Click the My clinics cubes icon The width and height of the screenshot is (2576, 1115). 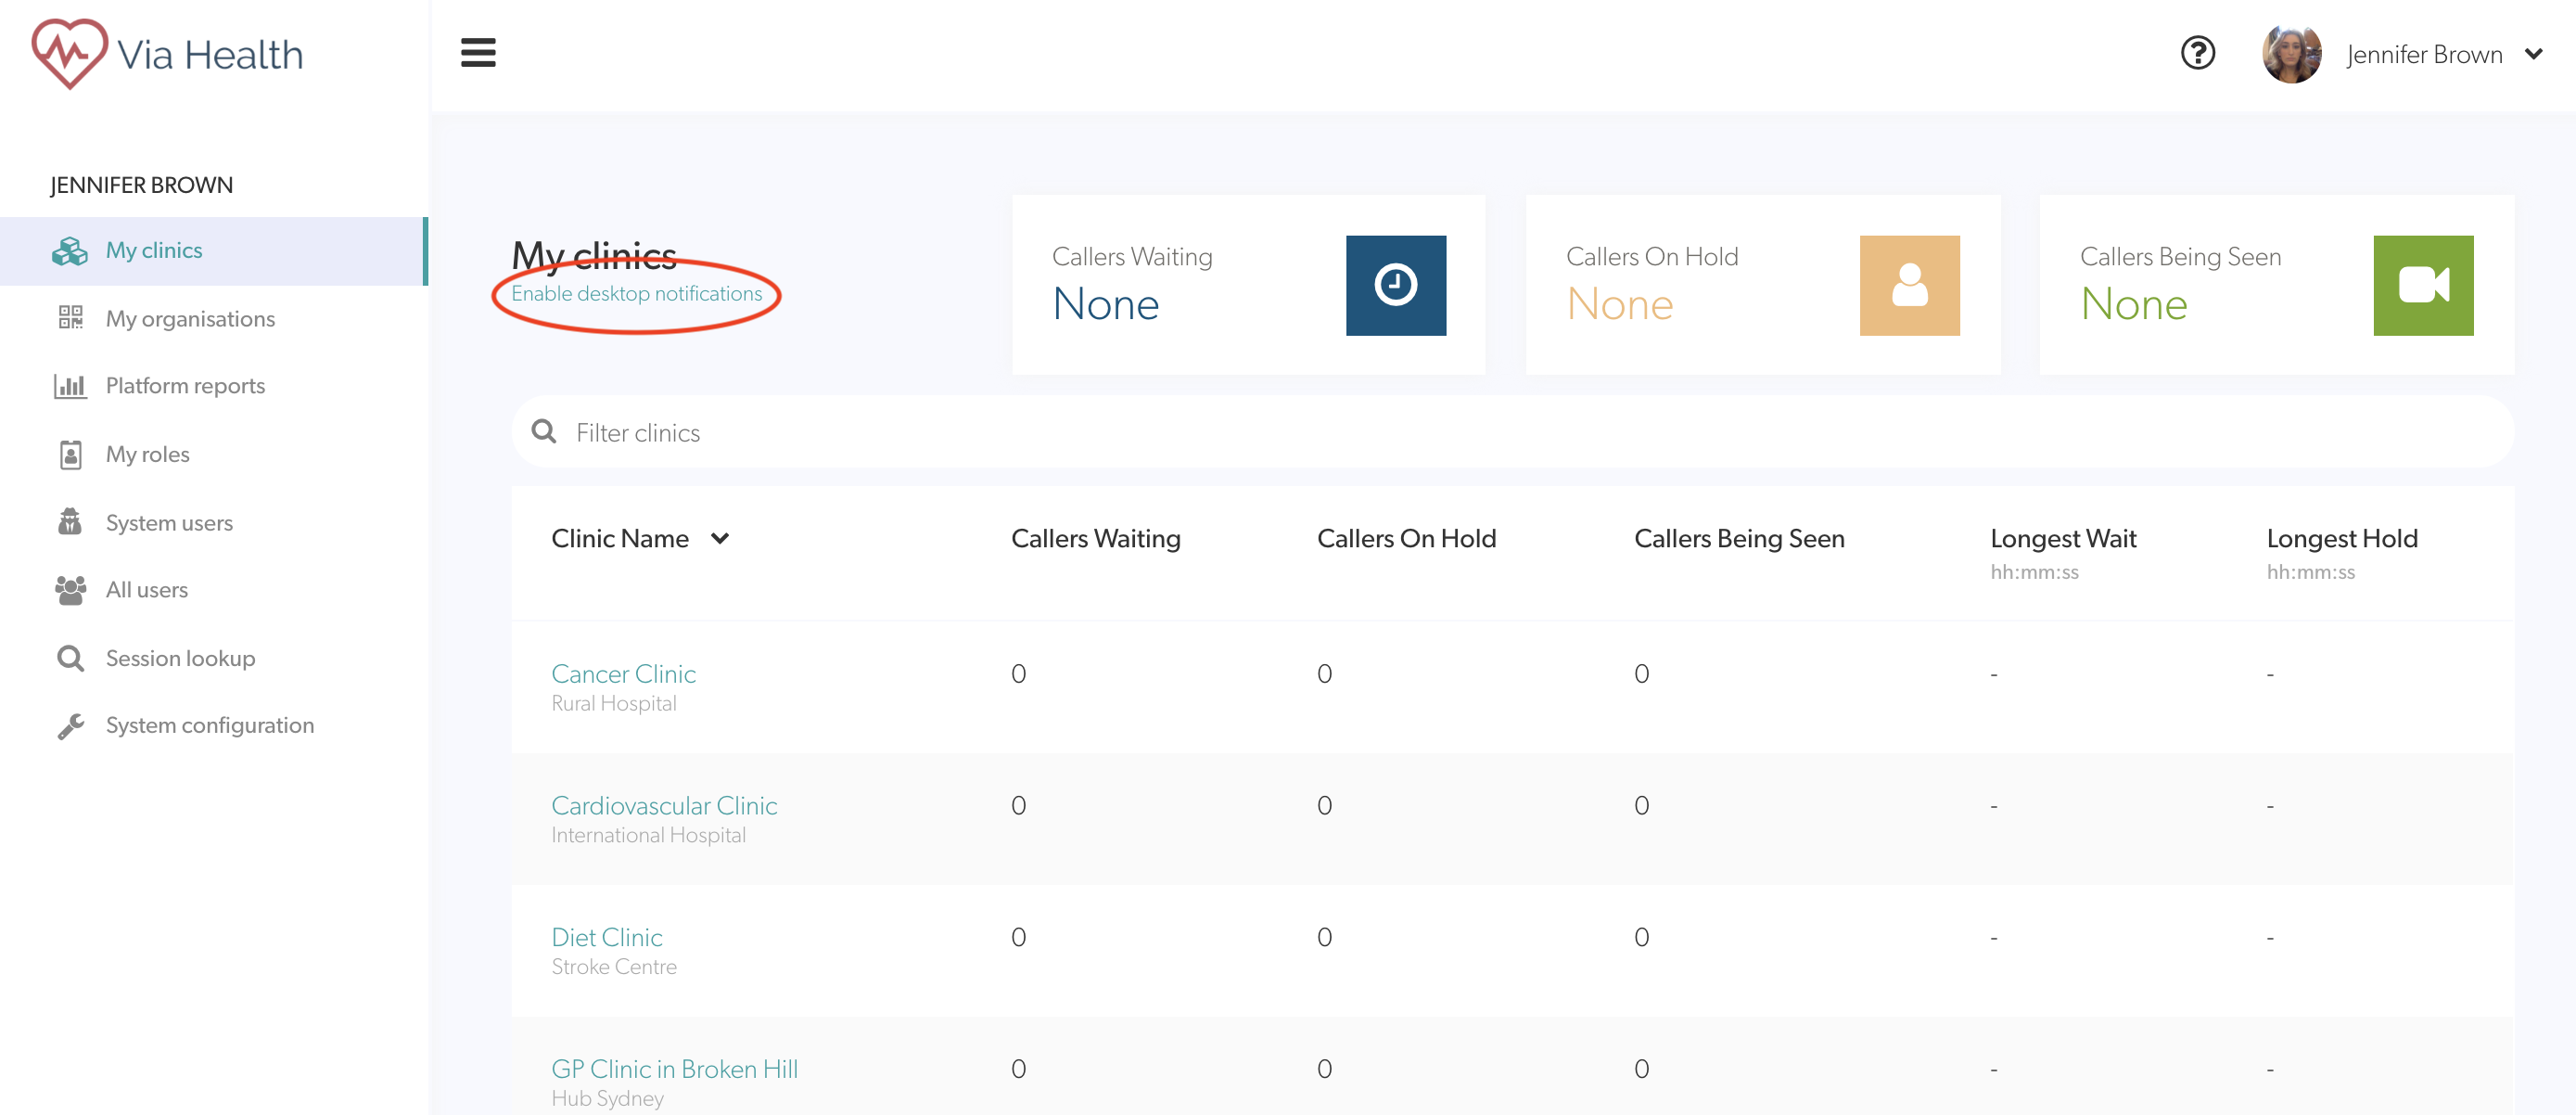point(70,251)
